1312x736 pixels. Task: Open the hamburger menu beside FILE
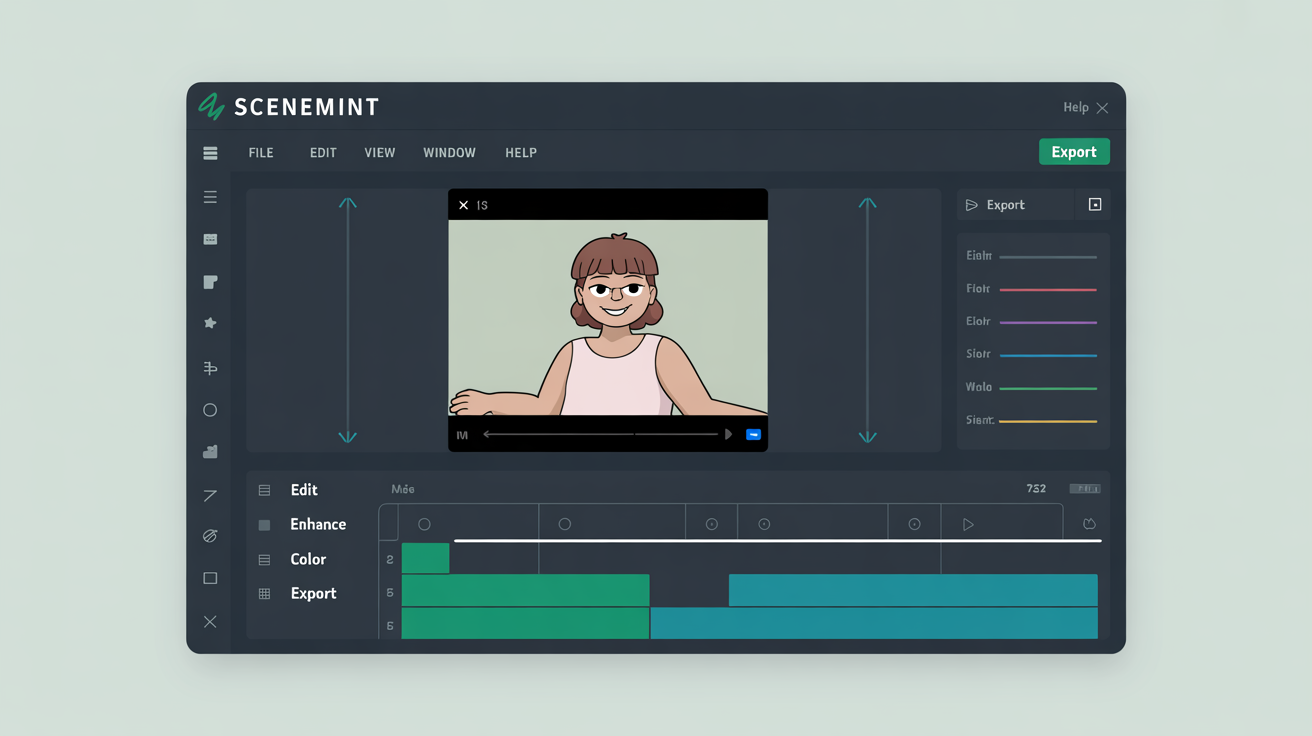[x=210, y=153]
